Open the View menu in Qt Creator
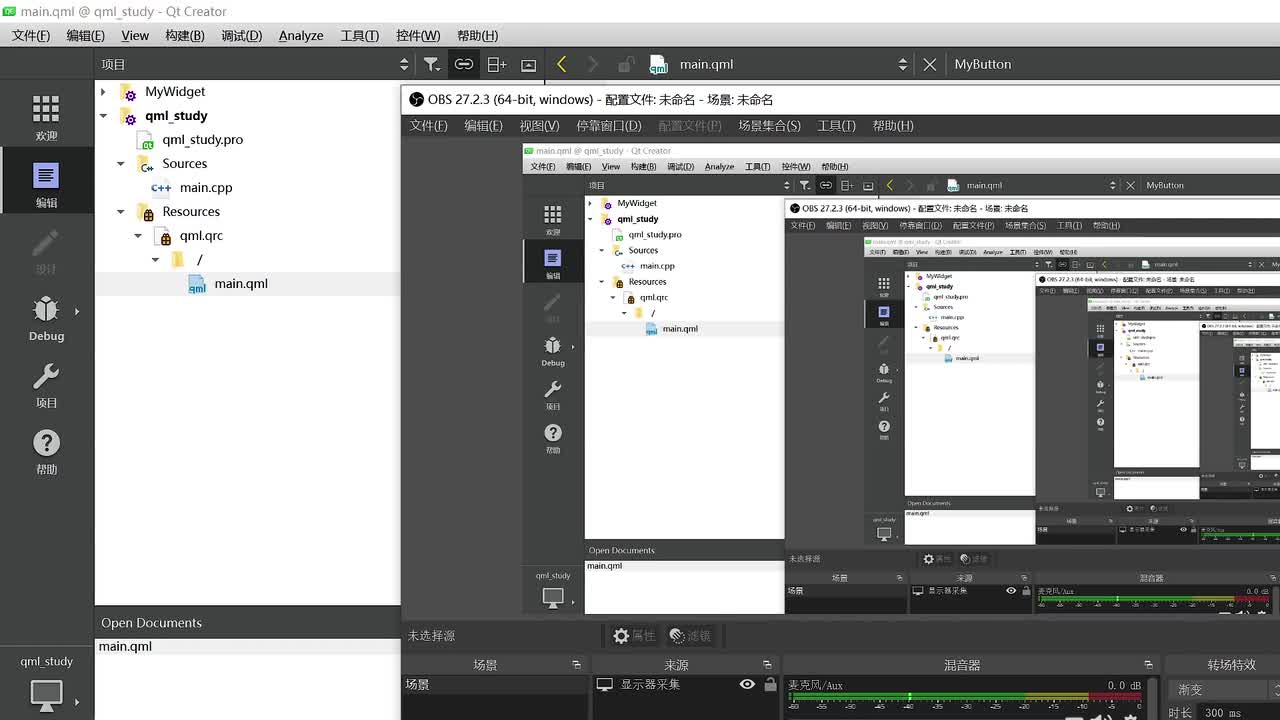 tap(135, 35)
